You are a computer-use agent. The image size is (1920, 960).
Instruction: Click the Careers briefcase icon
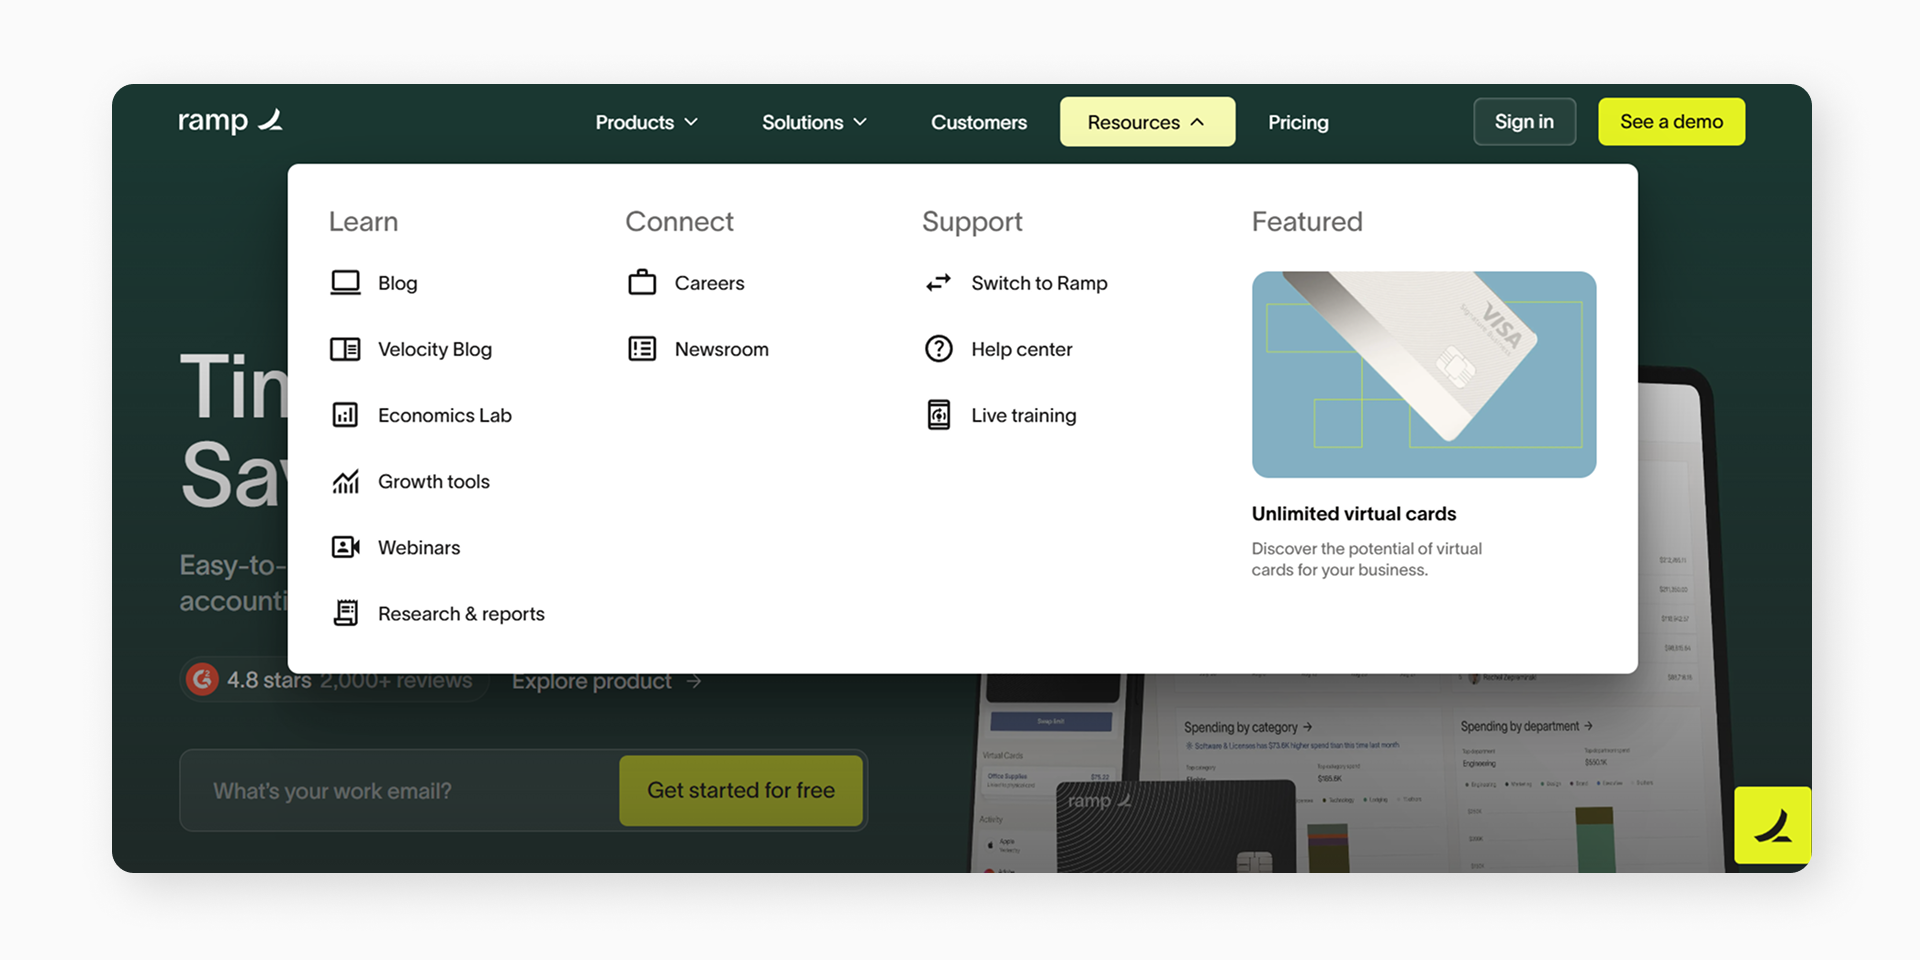click(642, 283)
